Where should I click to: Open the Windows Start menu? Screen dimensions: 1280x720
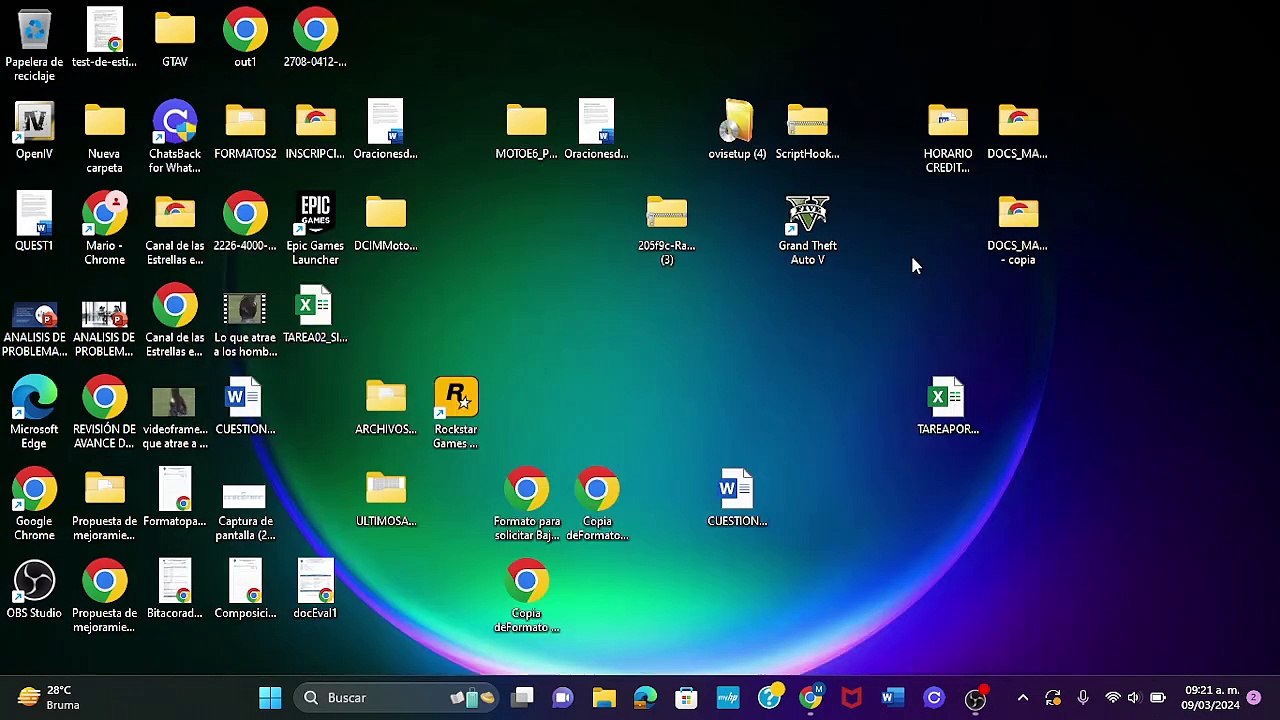(270, 698)
